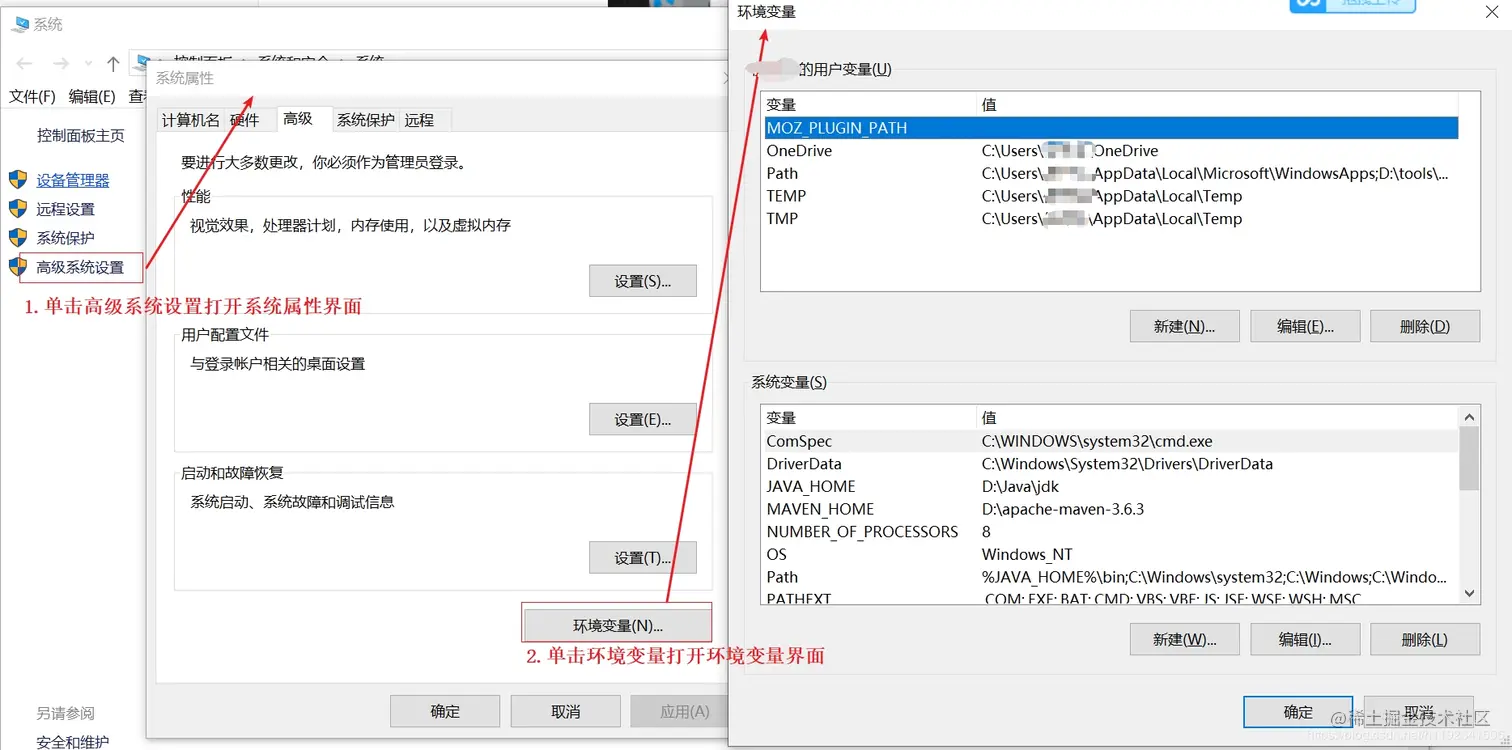Click the shield icon beside 远程设置
1512x750 pixels.
point(18,209)
